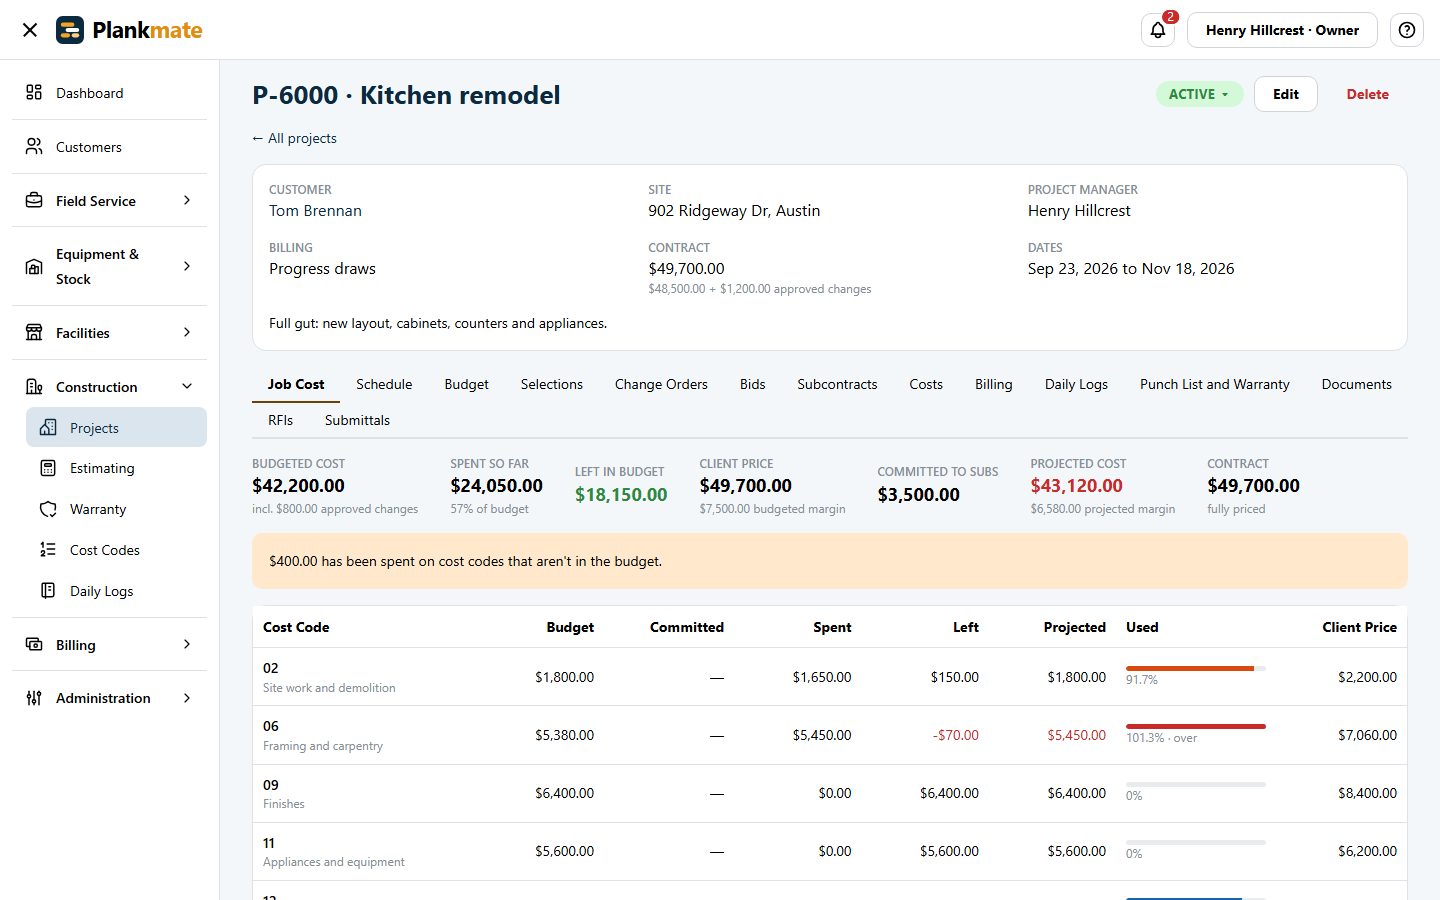Click the Warranty shield icon

[x=48, y=509]
